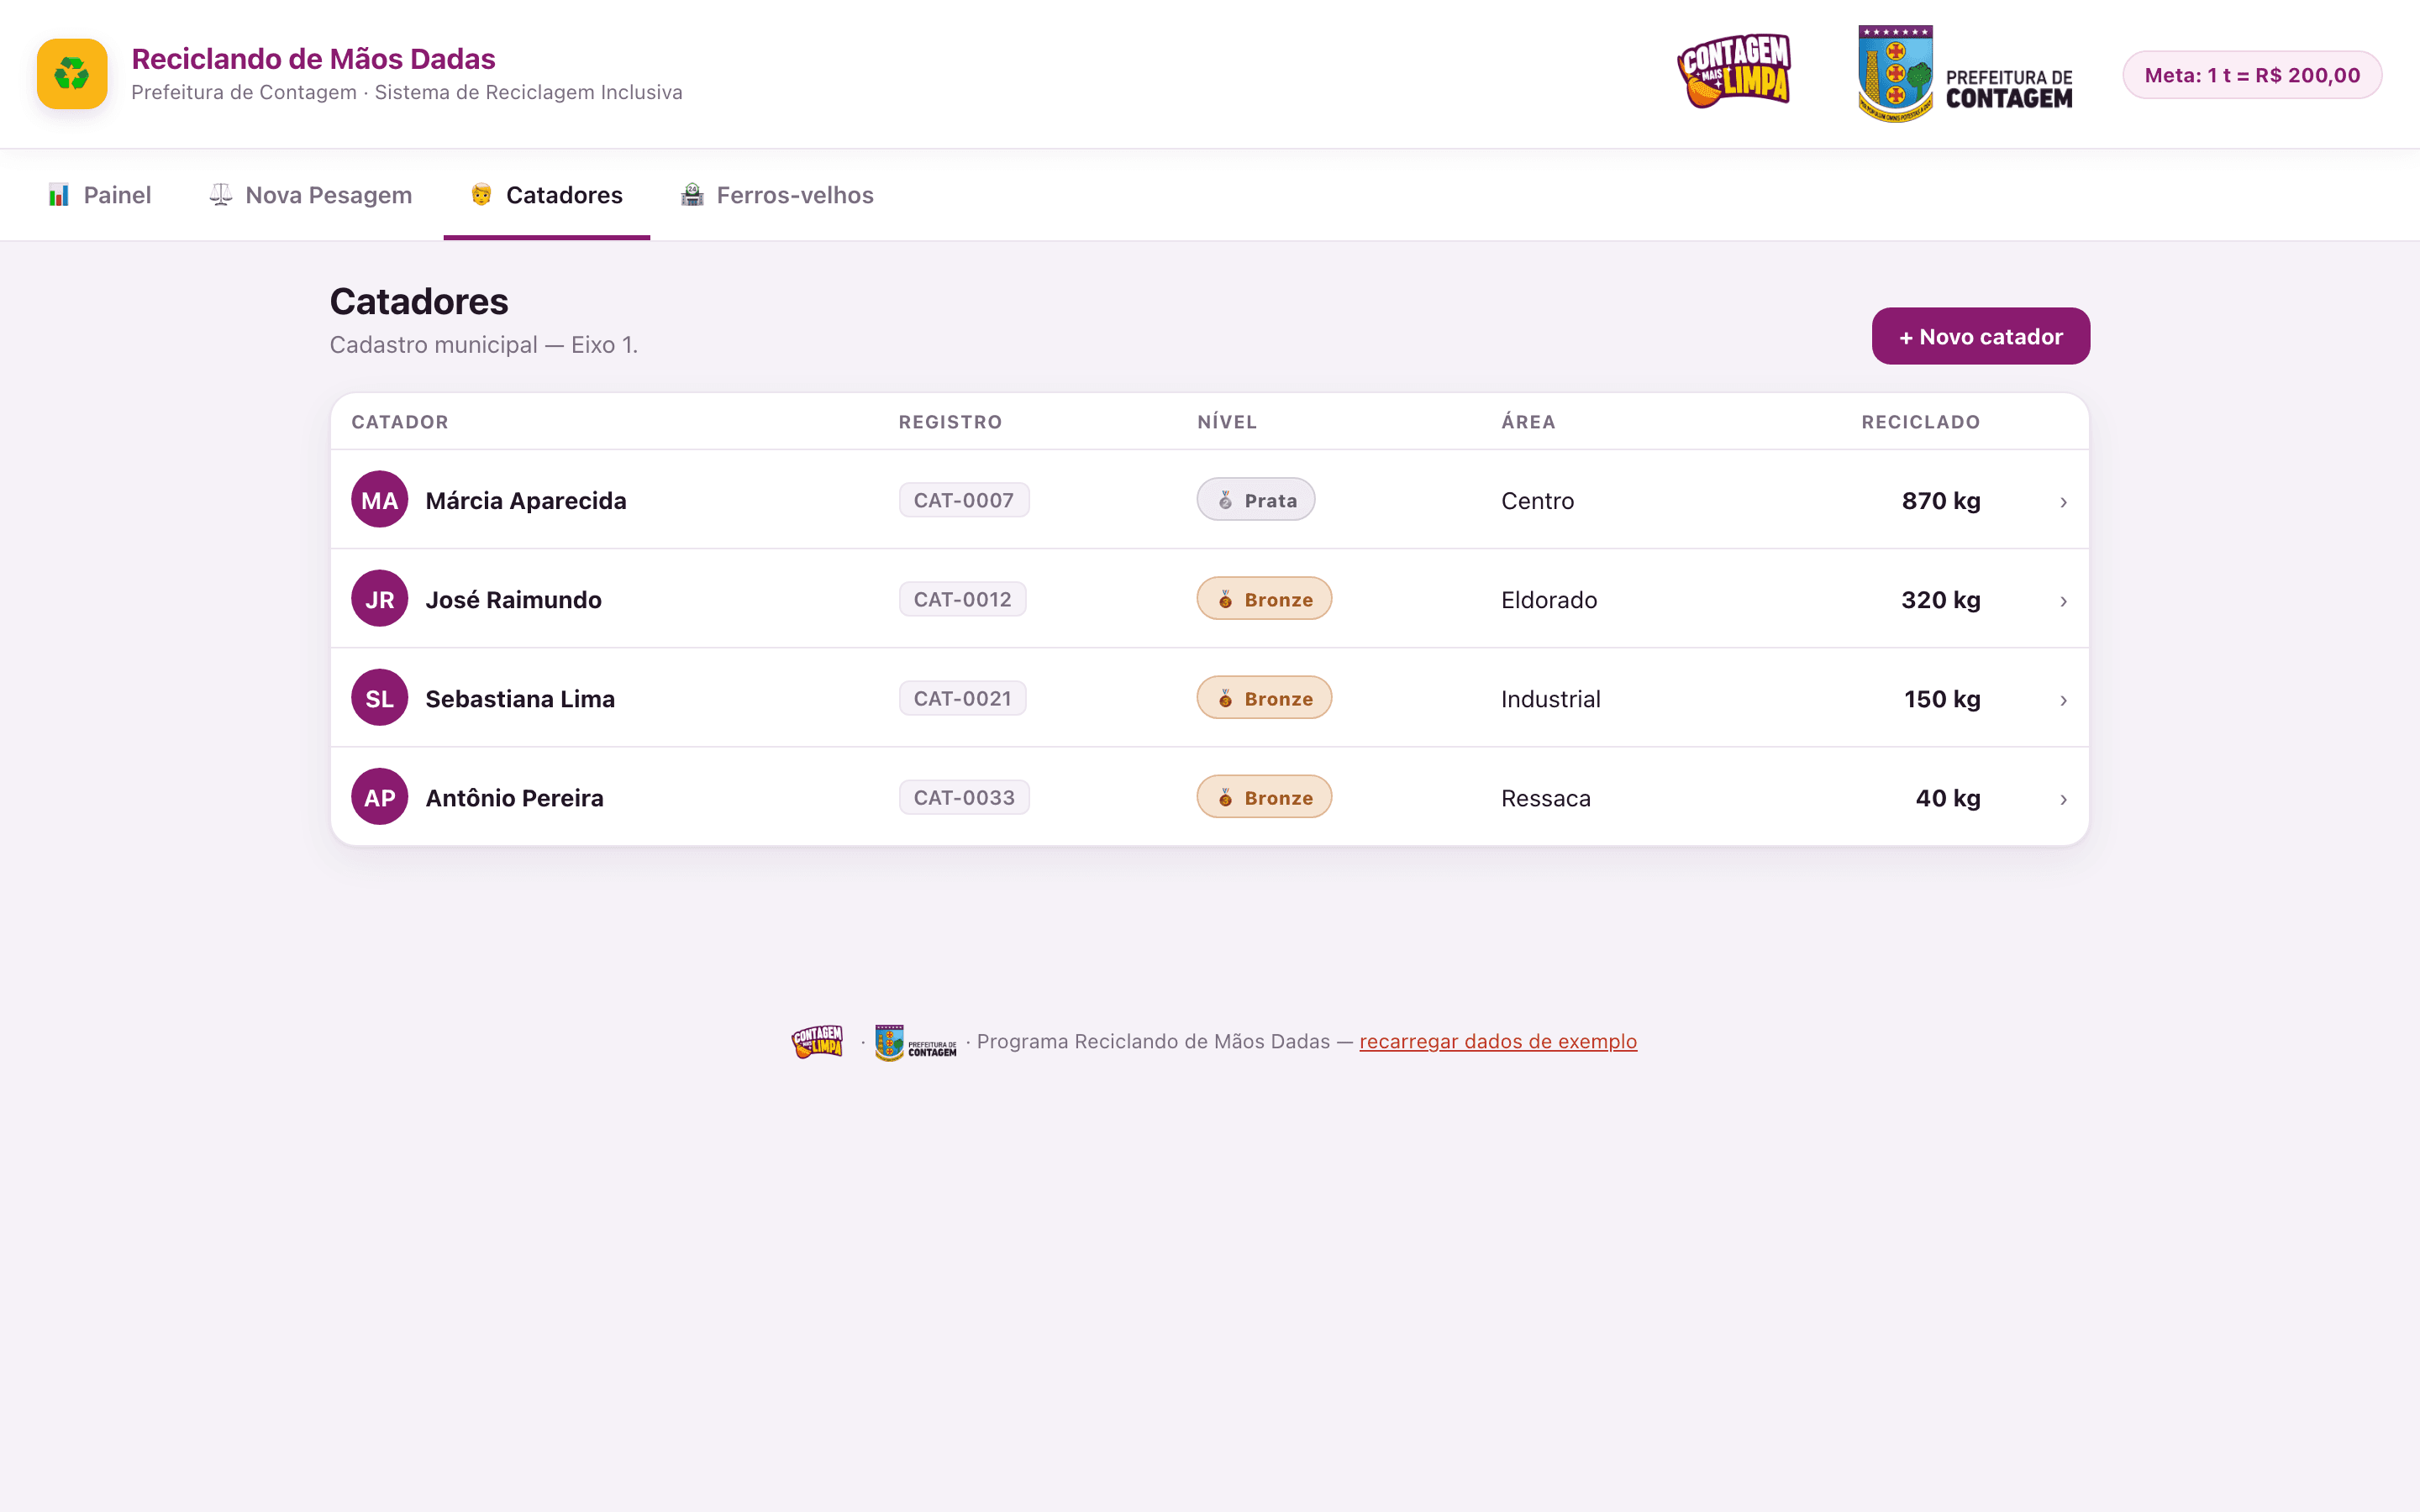This screenshot has height=1512, width=2420.
Task: Click the yellow recycling app logo
Action: pos(72,74)
